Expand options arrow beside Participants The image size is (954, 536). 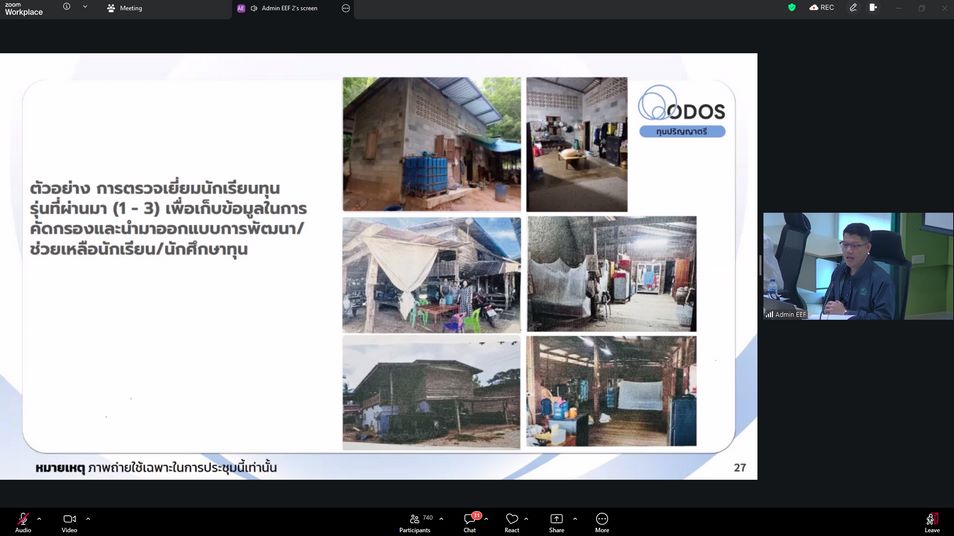point(442,518)
